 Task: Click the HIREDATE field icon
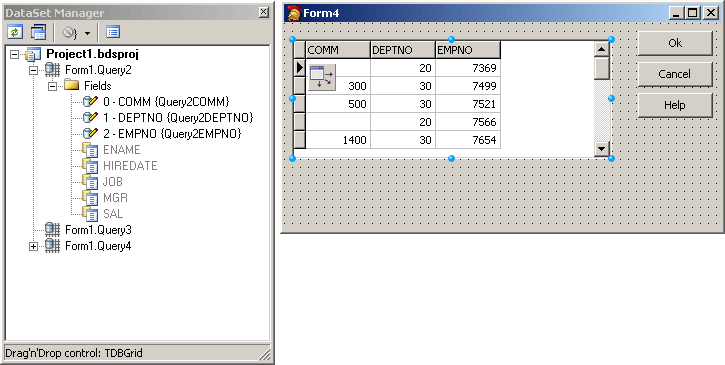(90, 166)
